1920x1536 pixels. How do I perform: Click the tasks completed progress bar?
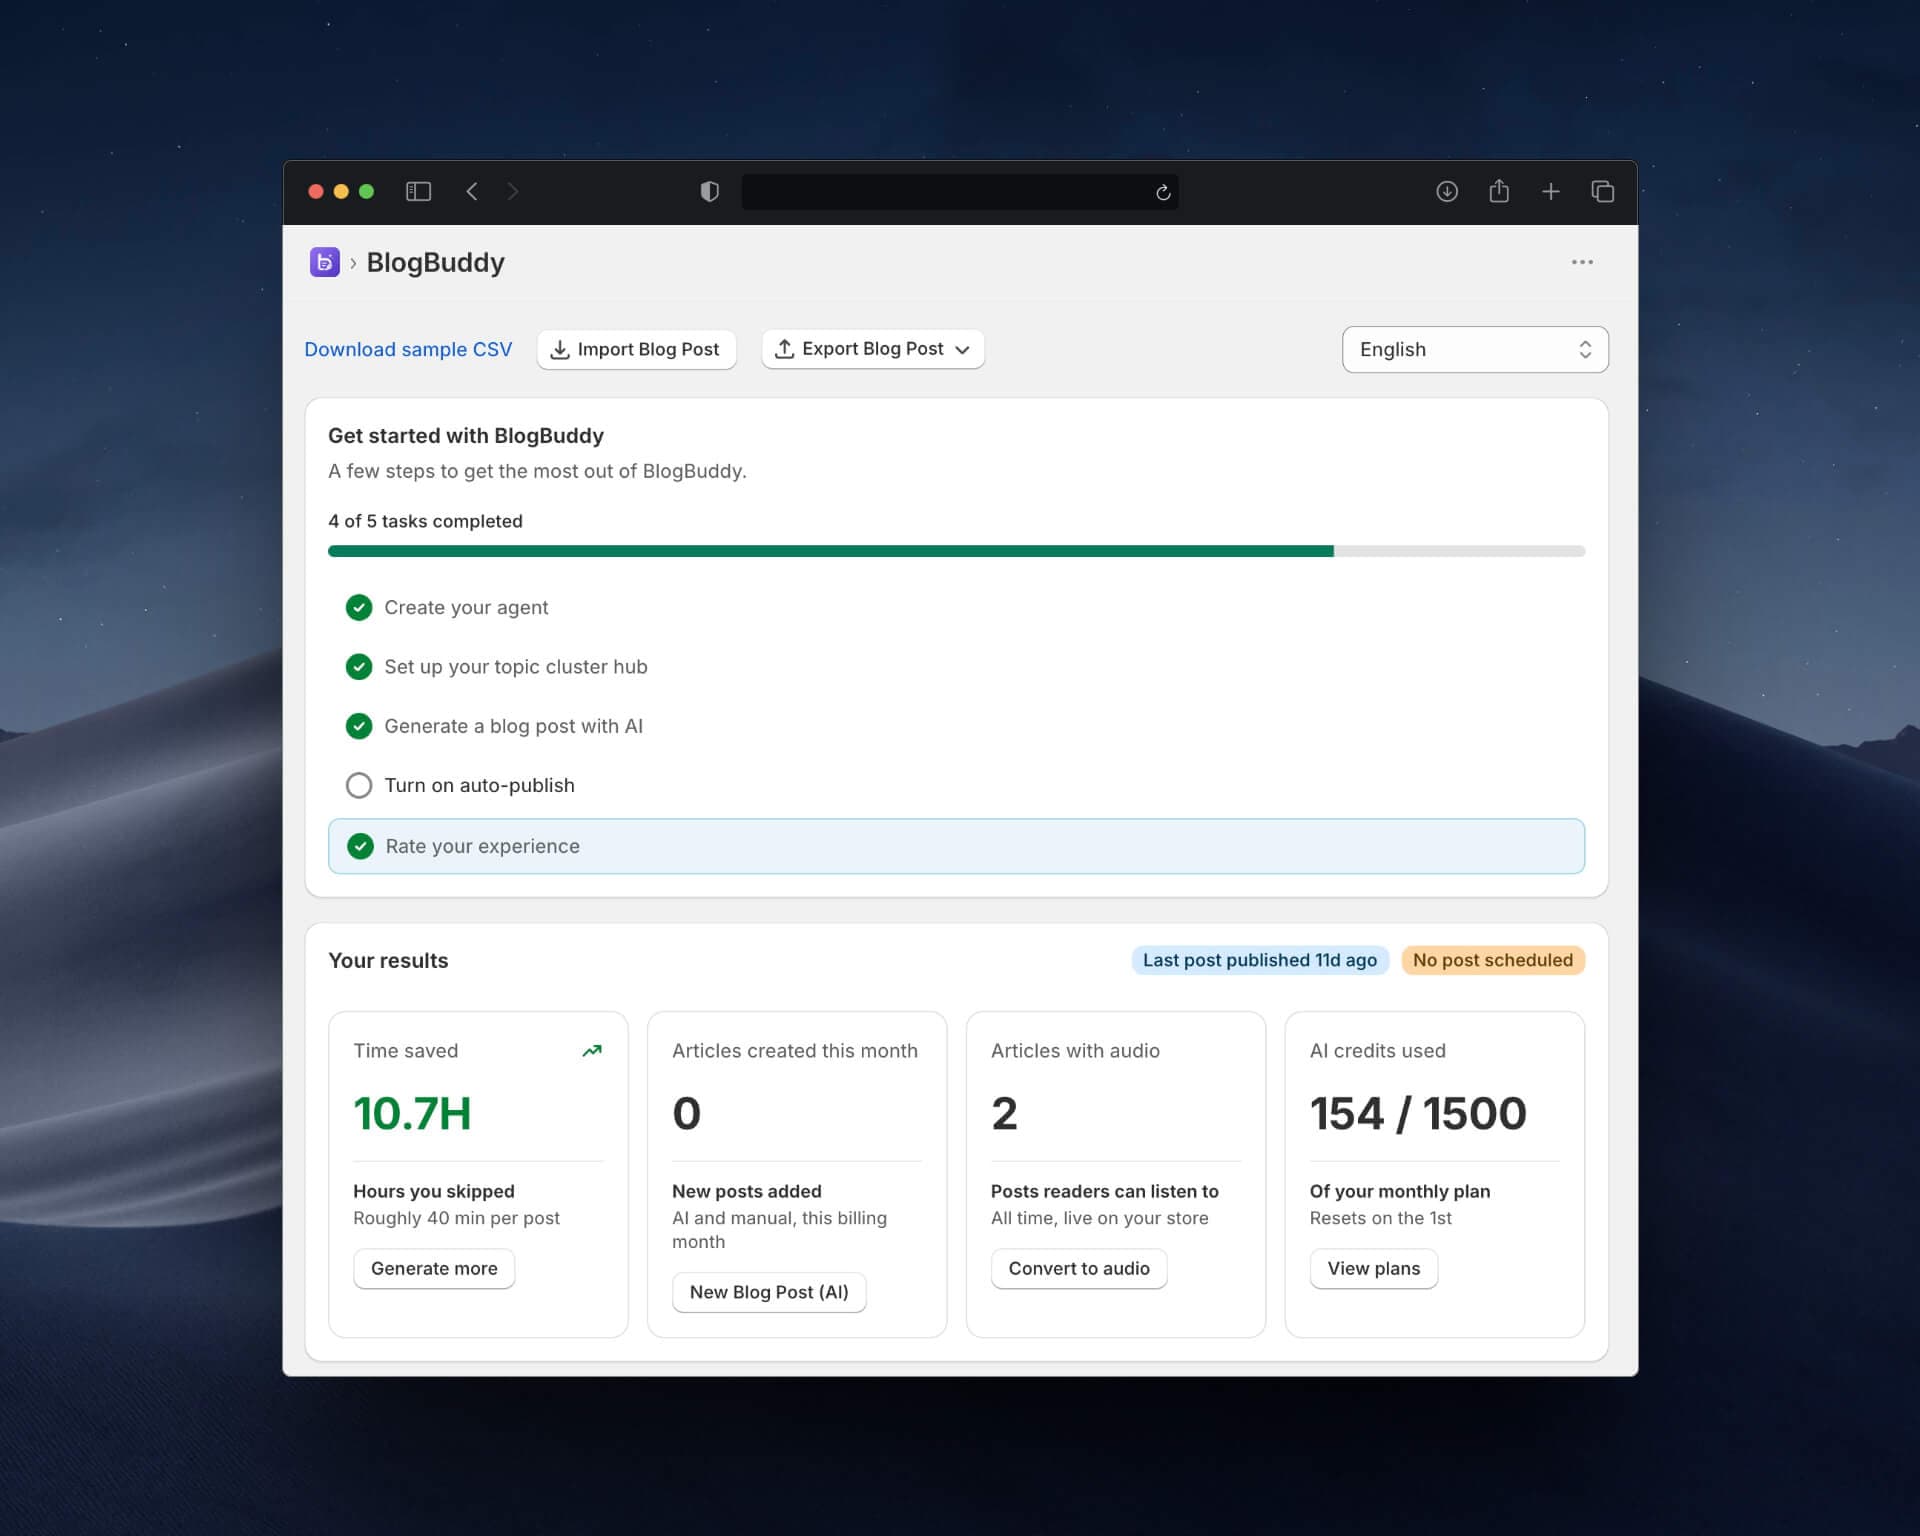[956, 551]
